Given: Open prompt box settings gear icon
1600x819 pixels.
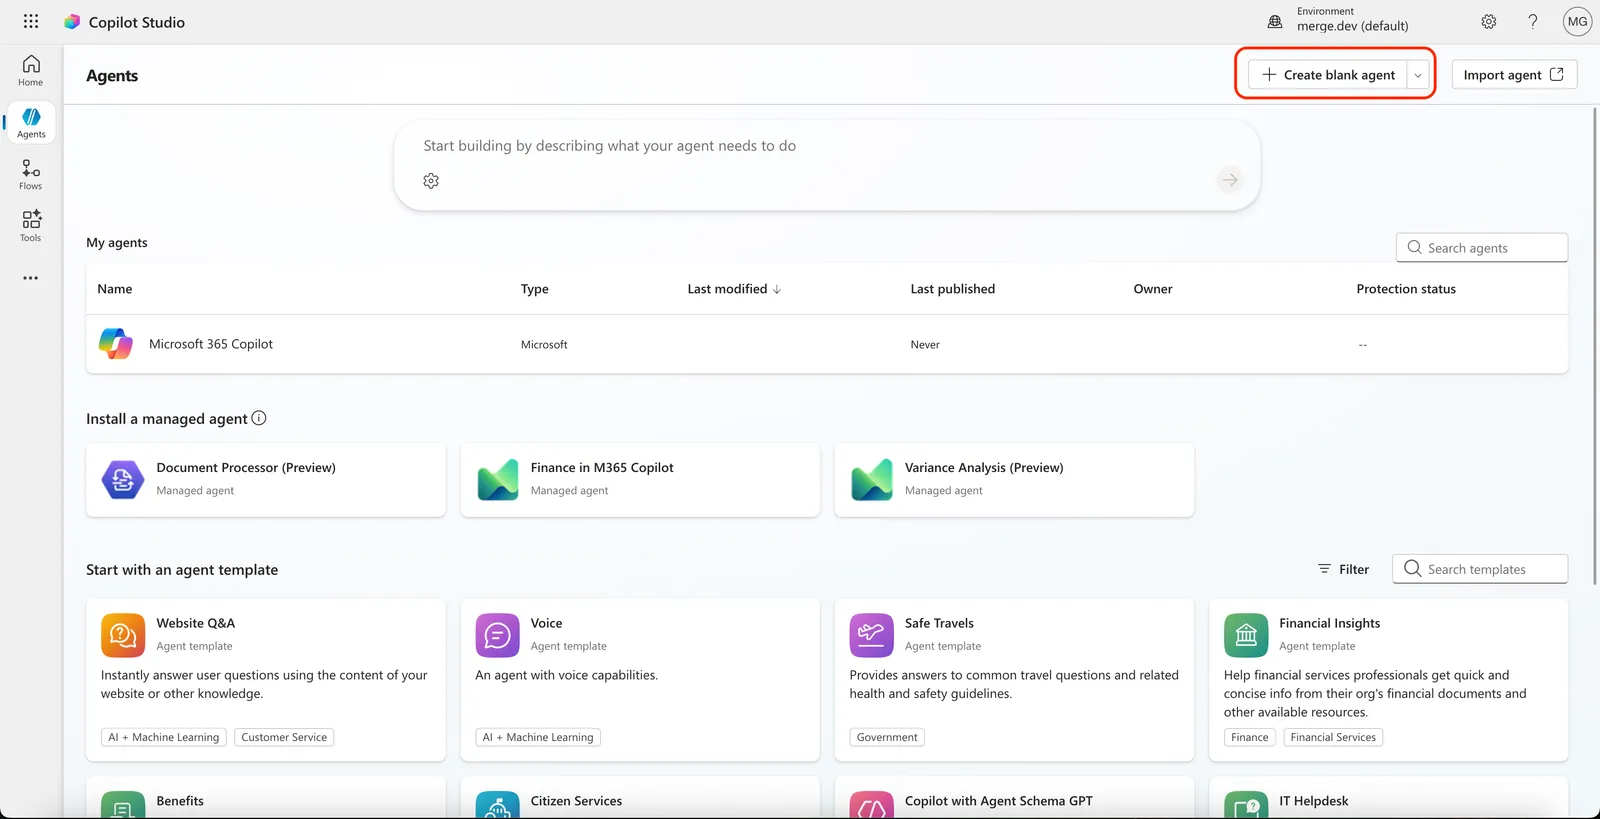Looking at the screenshot, I should point(431,181).
